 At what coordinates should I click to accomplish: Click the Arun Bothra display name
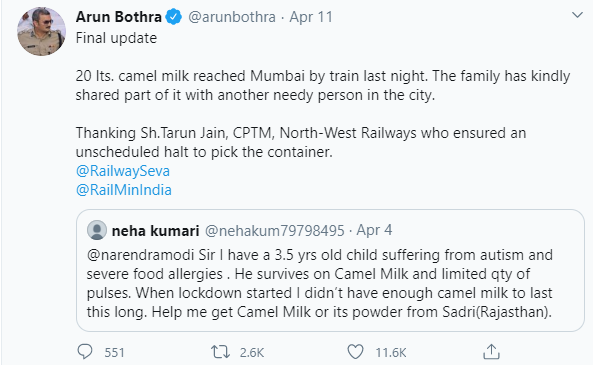coord(119,17)
